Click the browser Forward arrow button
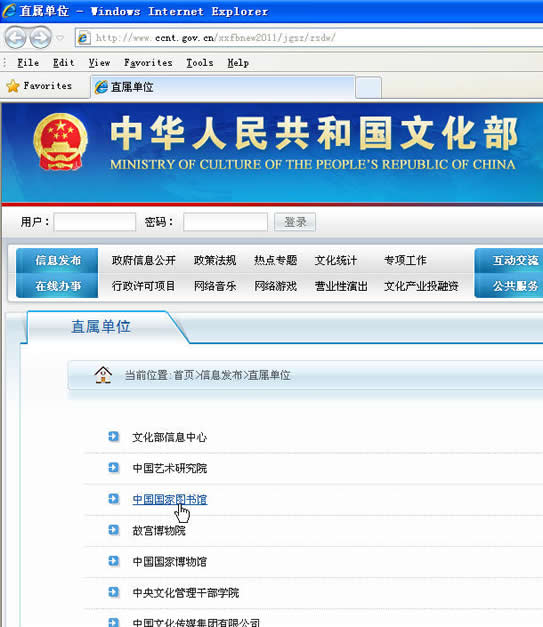This screenshot has width=543, height=627. 41,38
